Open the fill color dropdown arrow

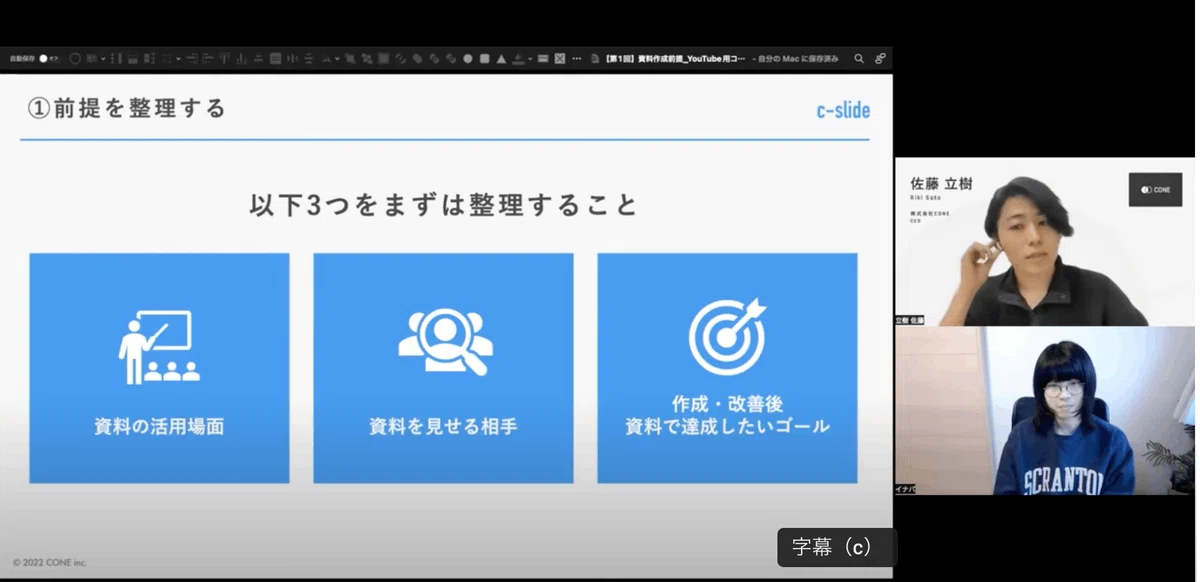click(x=529, y=59)
